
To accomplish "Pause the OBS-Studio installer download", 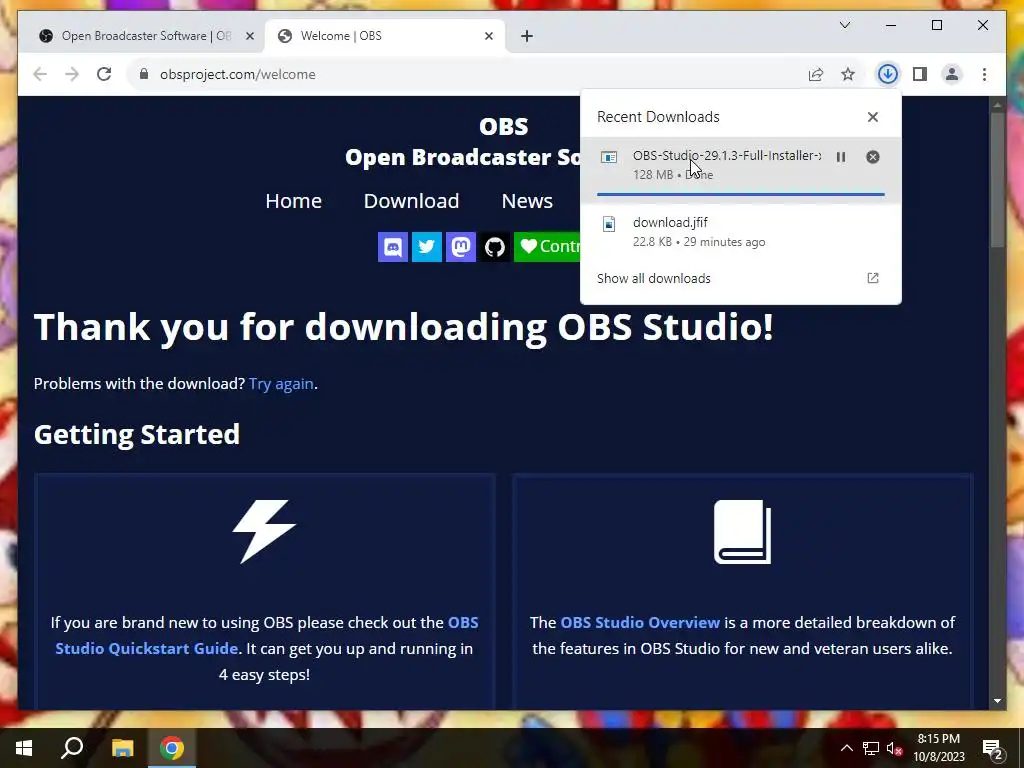I will 841,157.
